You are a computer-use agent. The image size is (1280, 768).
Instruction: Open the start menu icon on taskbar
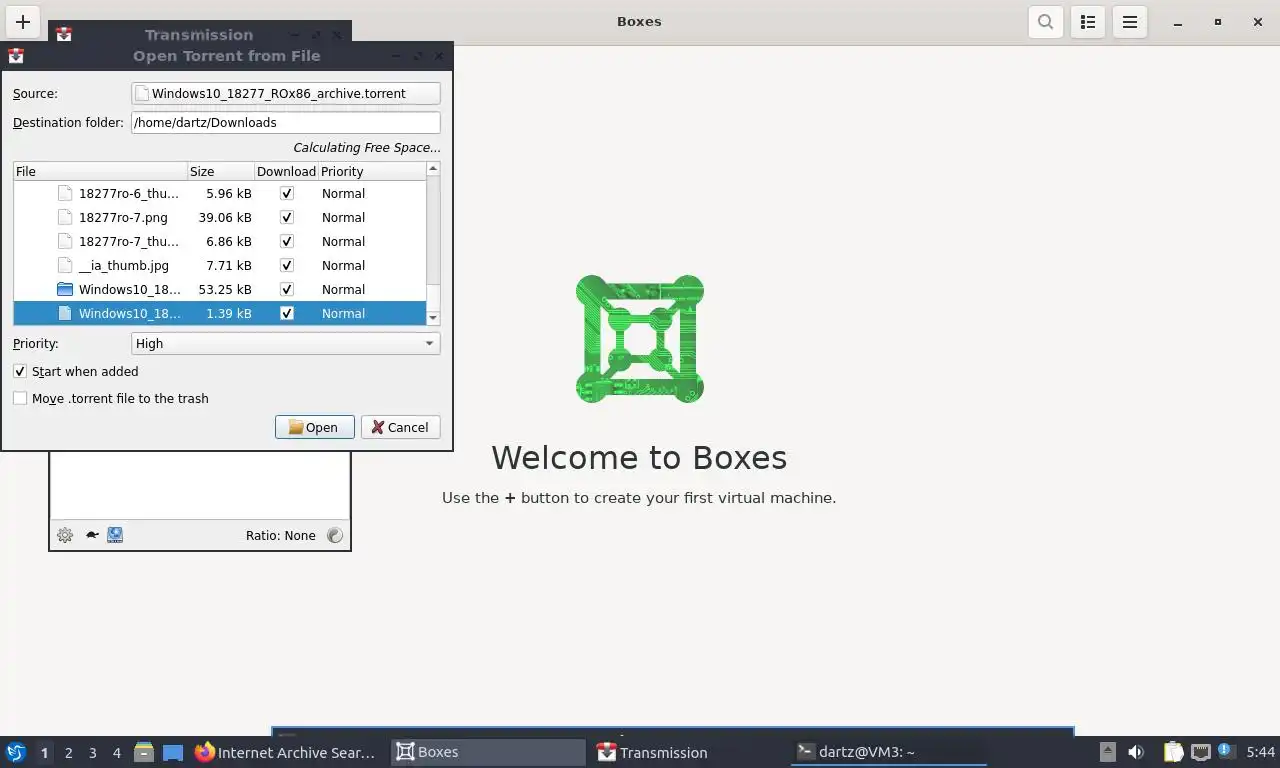point(15,752)
